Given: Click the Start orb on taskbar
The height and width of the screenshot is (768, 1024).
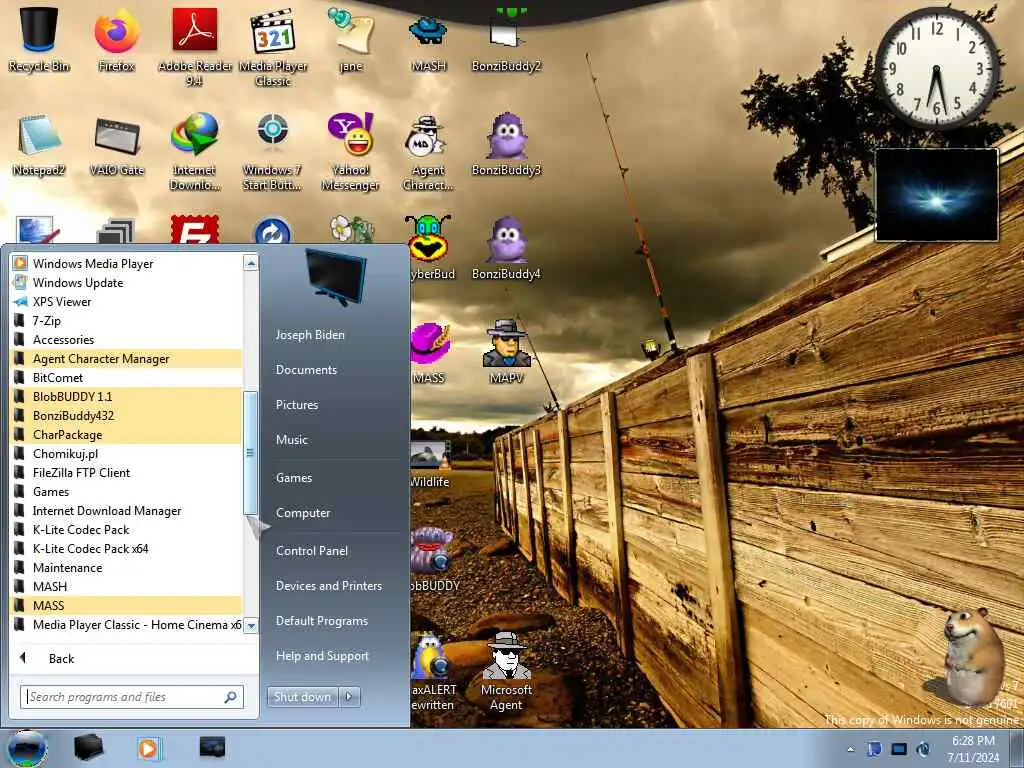Looking at the screenshot, I should coord(27,748).
